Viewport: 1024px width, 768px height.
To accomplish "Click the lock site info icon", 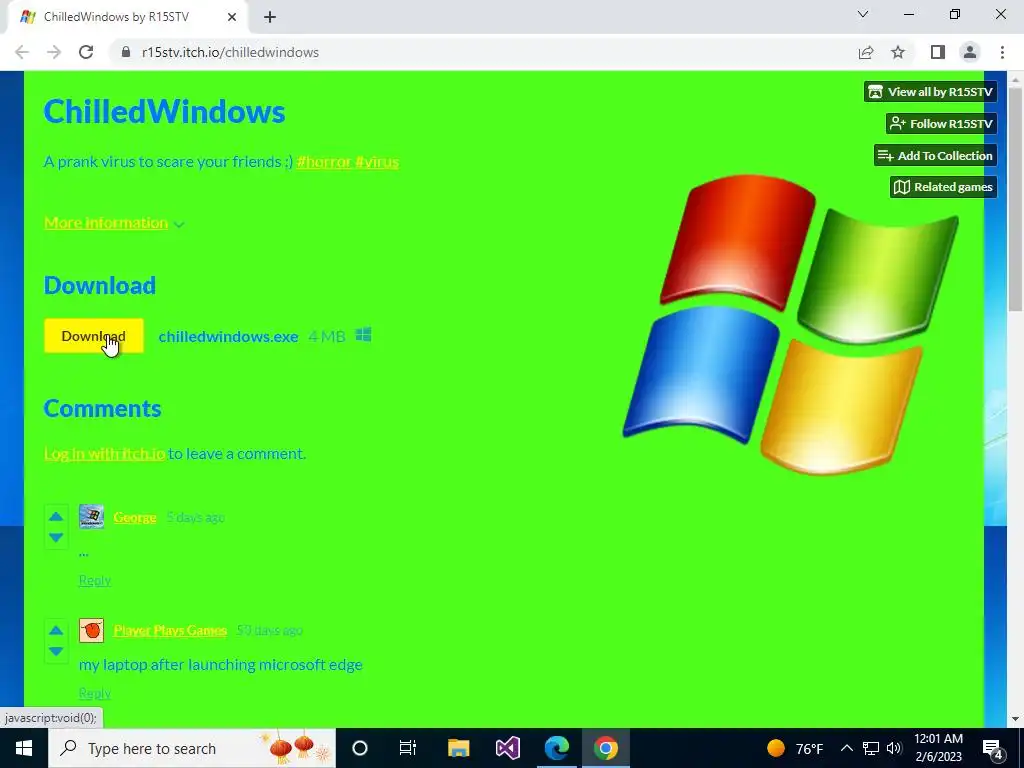I will [126, 52].
